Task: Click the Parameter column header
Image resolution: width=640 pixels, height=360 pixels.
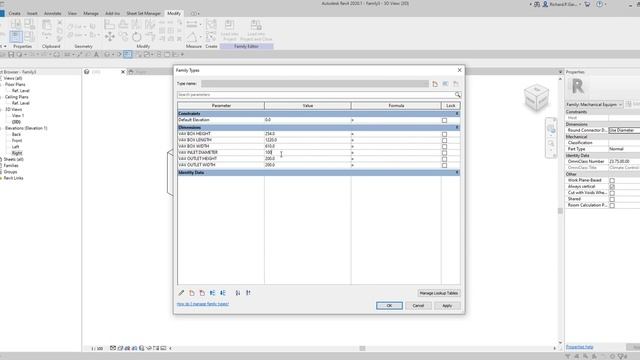Action: (221, 106)
